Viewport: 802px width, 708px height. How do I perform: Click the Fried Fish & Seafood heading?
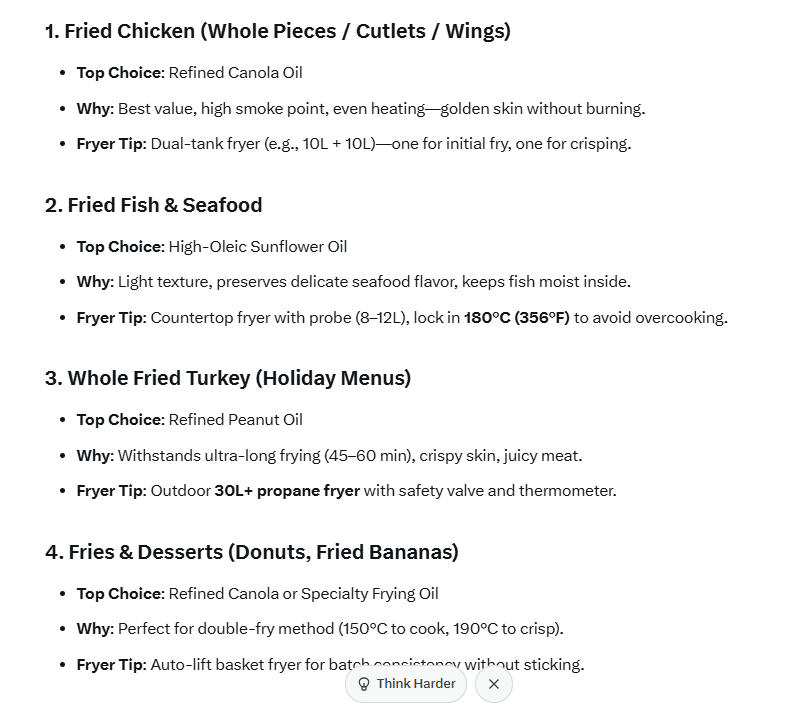(x=153, y=205)
